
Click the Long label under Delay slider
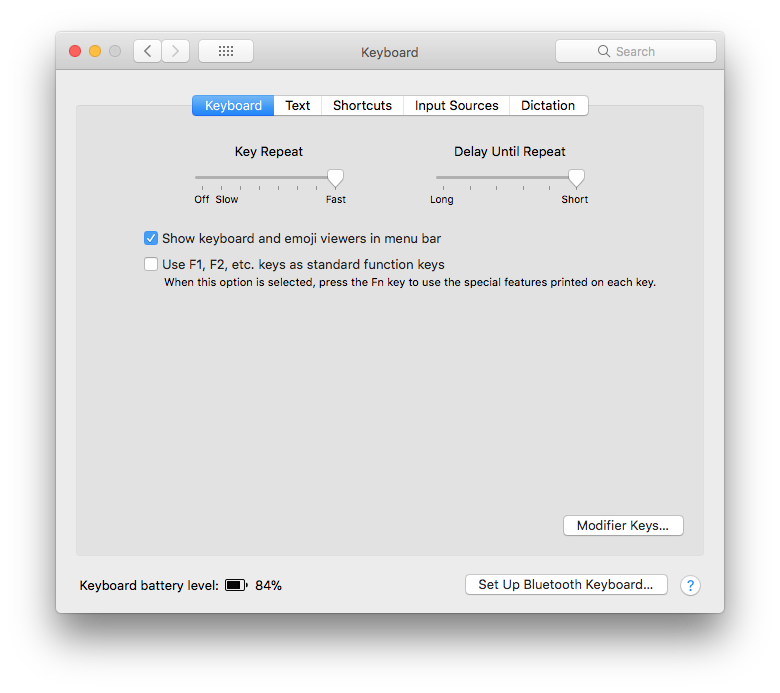pyautogui.click(x=442, y=199)
